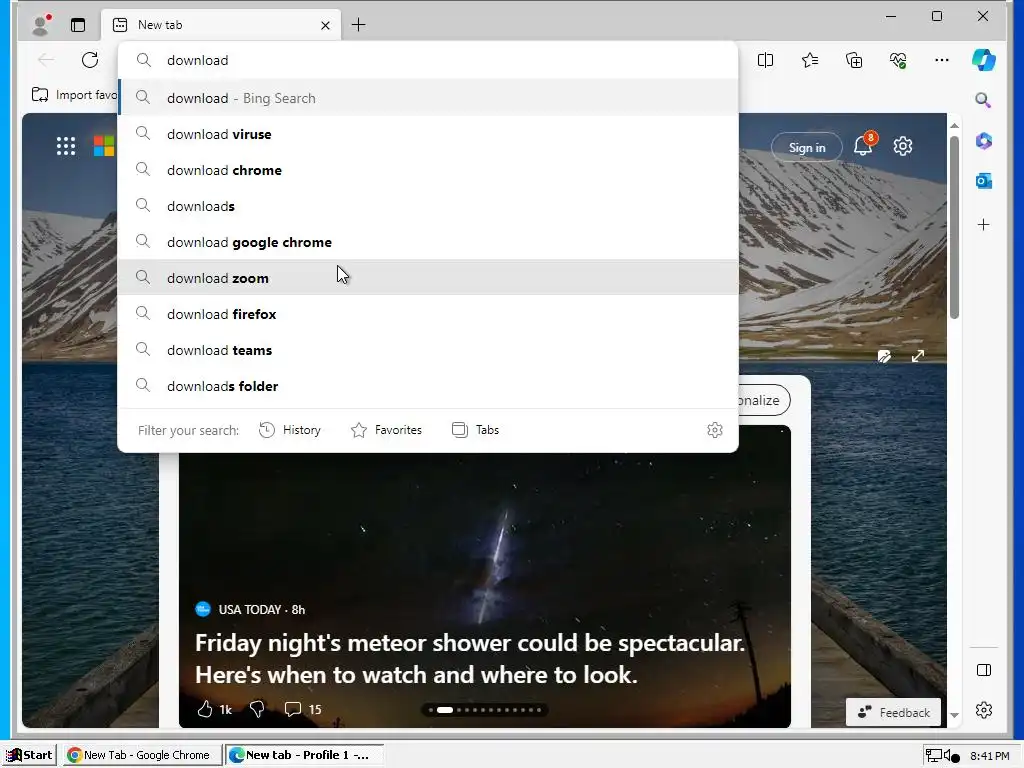This screenshot has width=1024, height=768.
Task: Select the 'download viruse' suggestion
Action: pos(428,134)
